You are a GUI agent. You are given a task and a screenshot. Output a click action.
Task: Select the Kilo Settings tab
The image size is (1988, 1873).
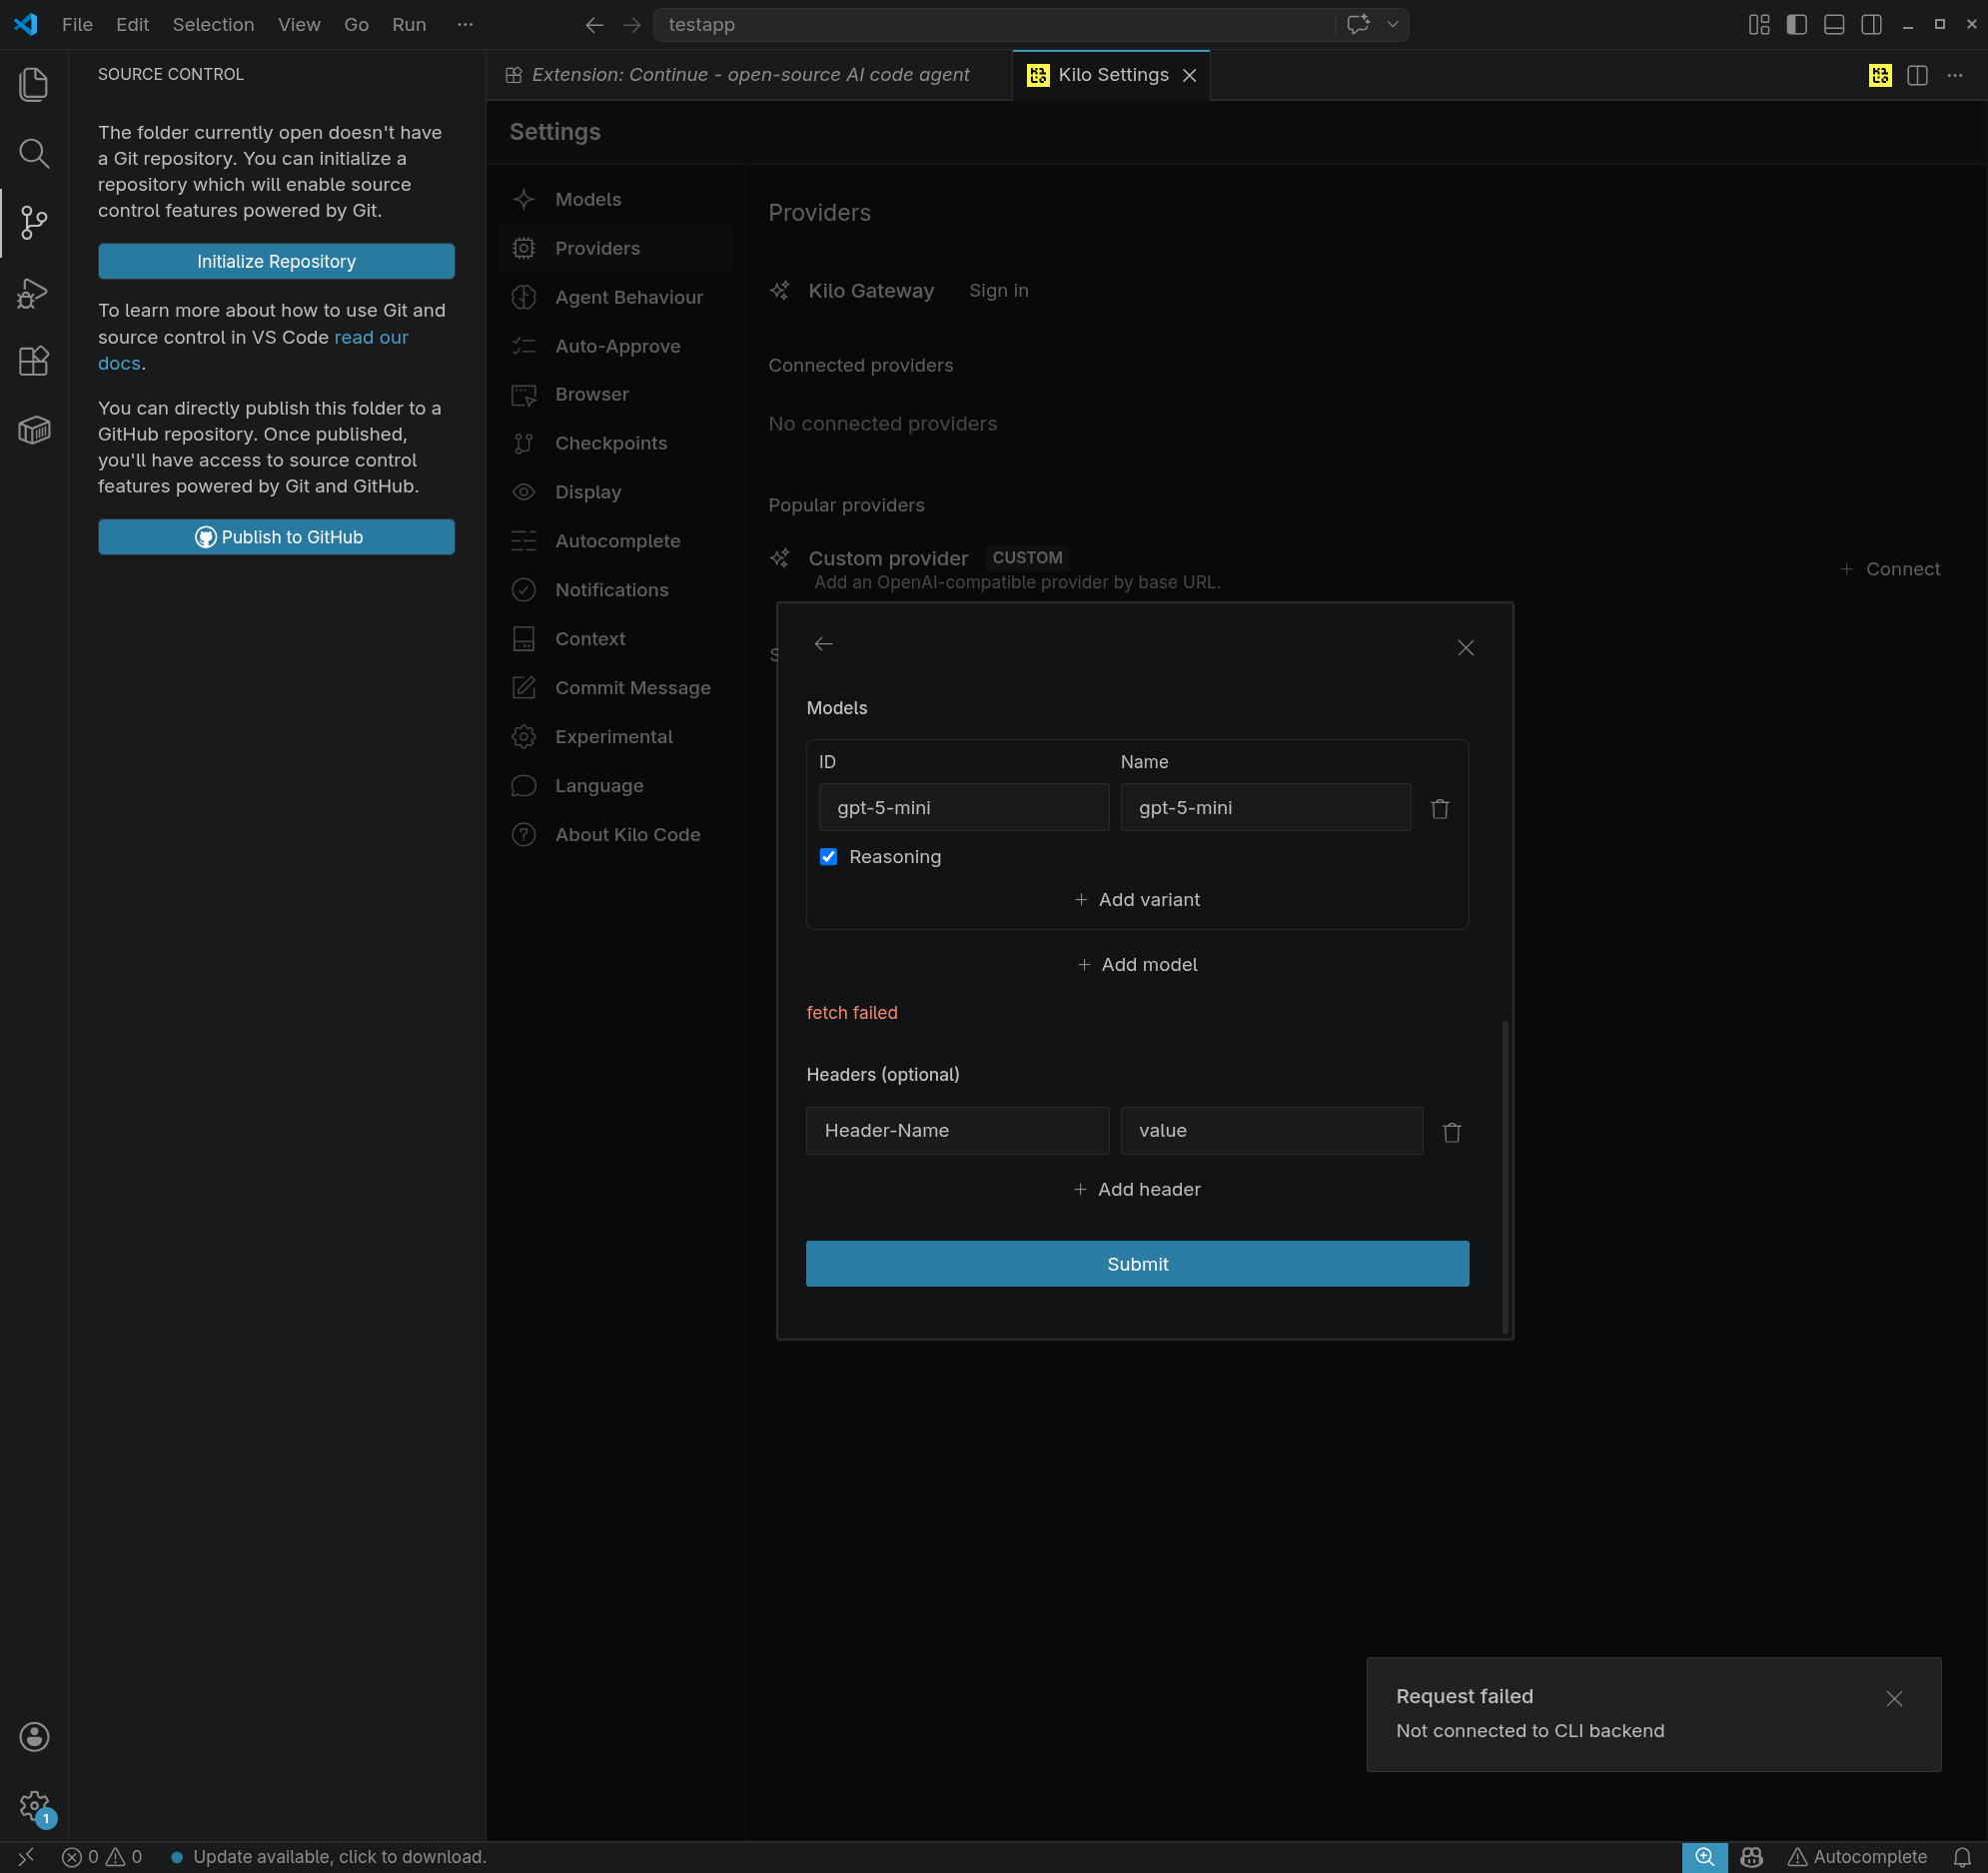[x=1111, y=75]
